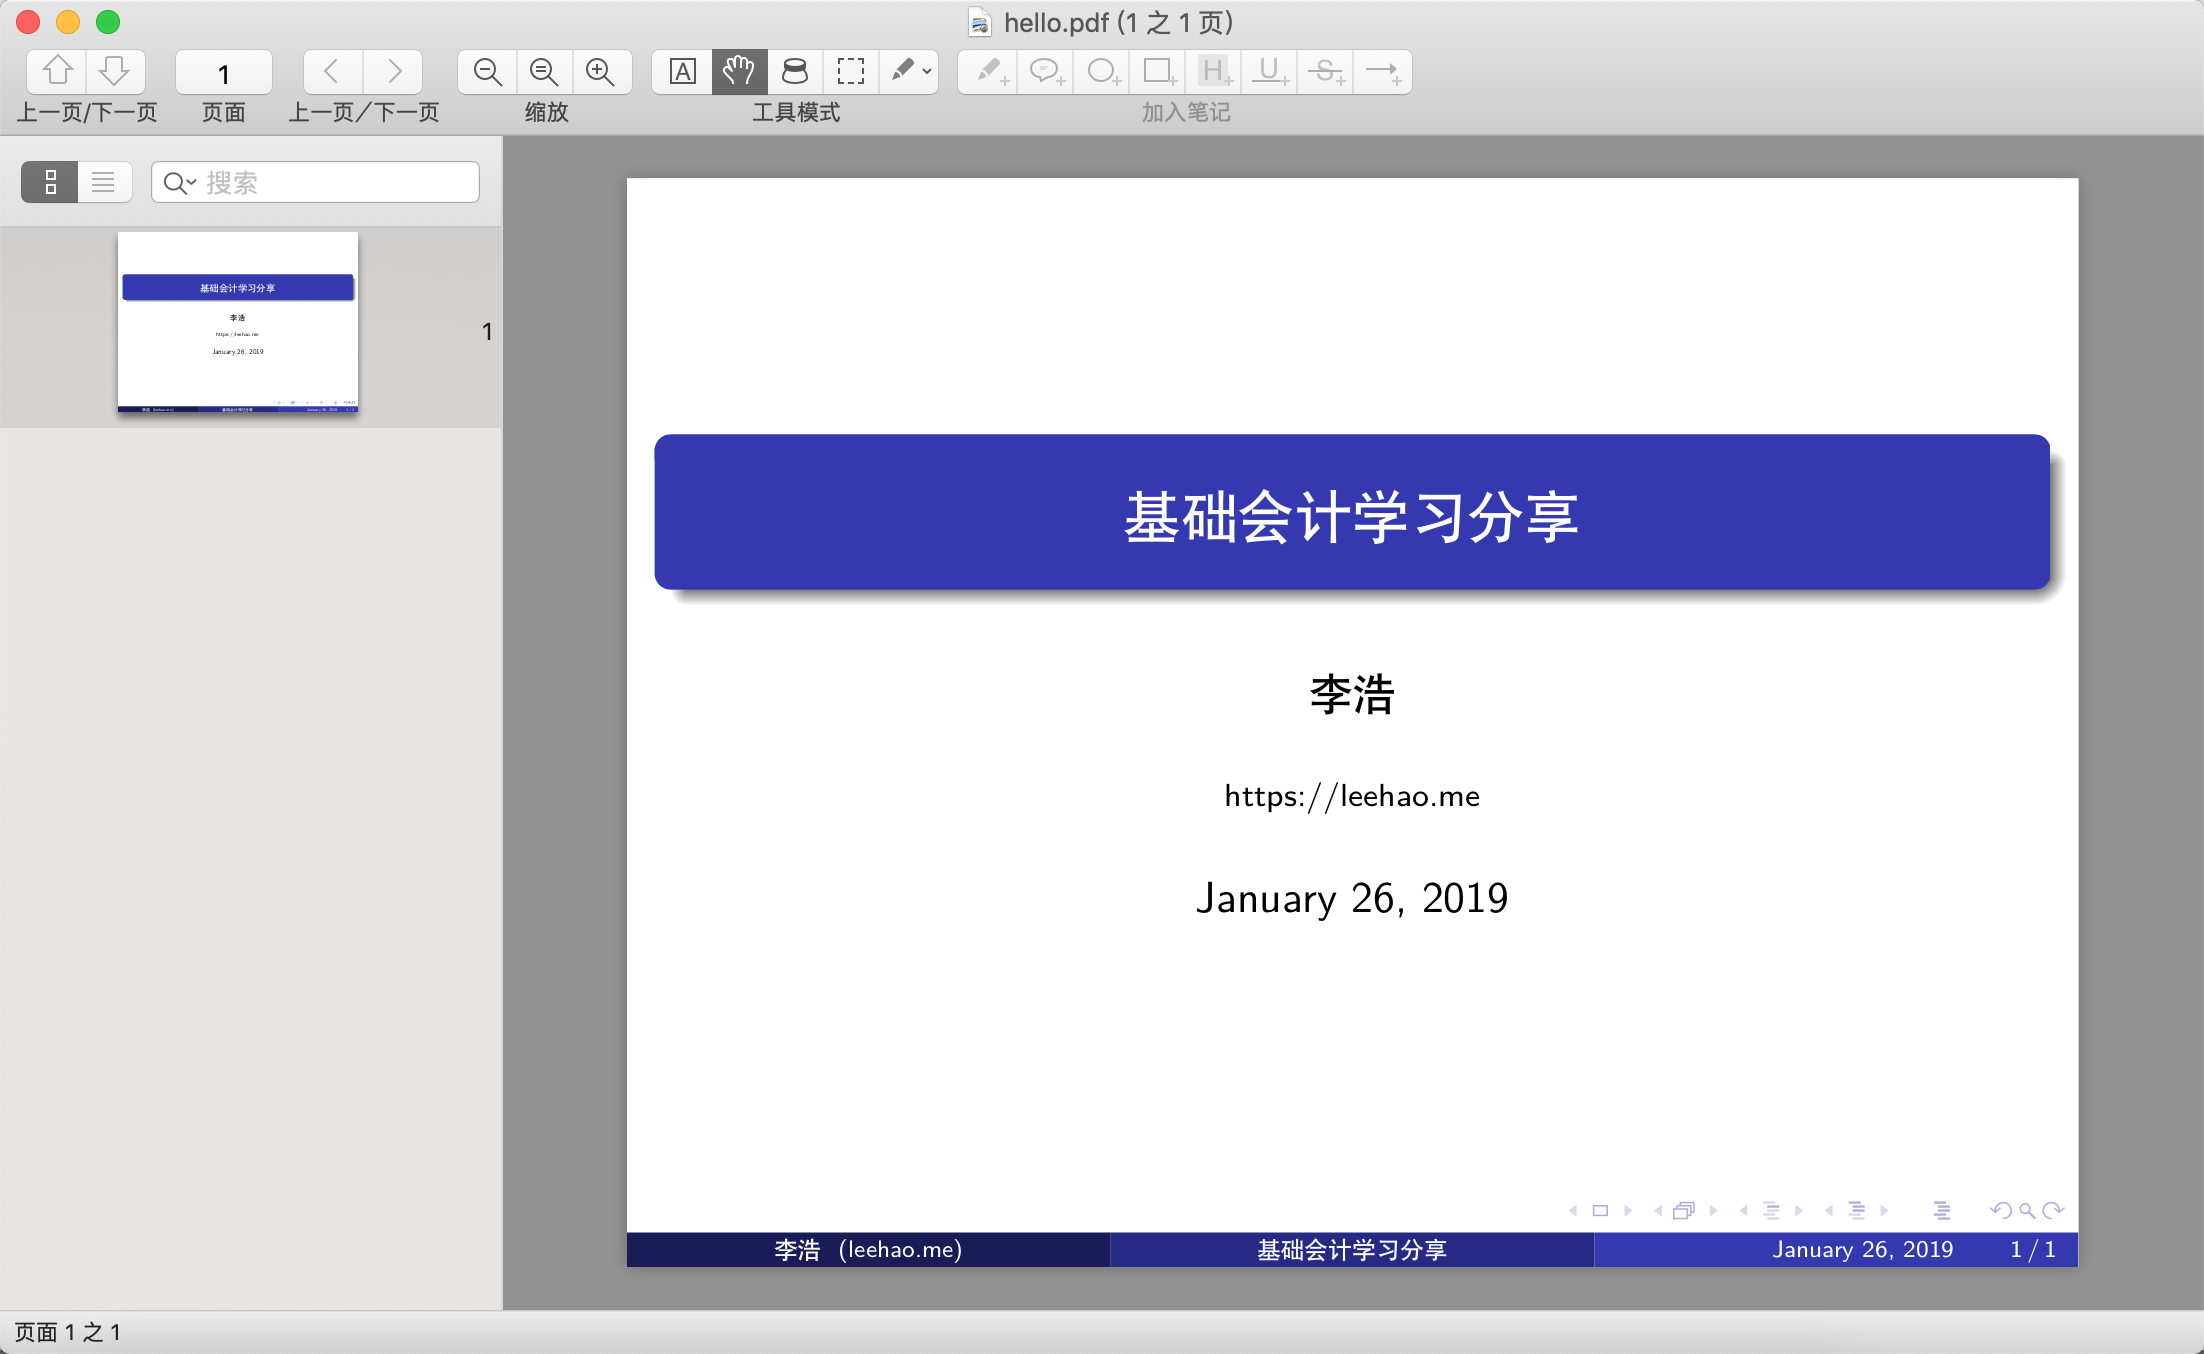The image size is (2204, 1354).
Task: Add an anchored speech-bubble note
Action: tap(1045, 71)
